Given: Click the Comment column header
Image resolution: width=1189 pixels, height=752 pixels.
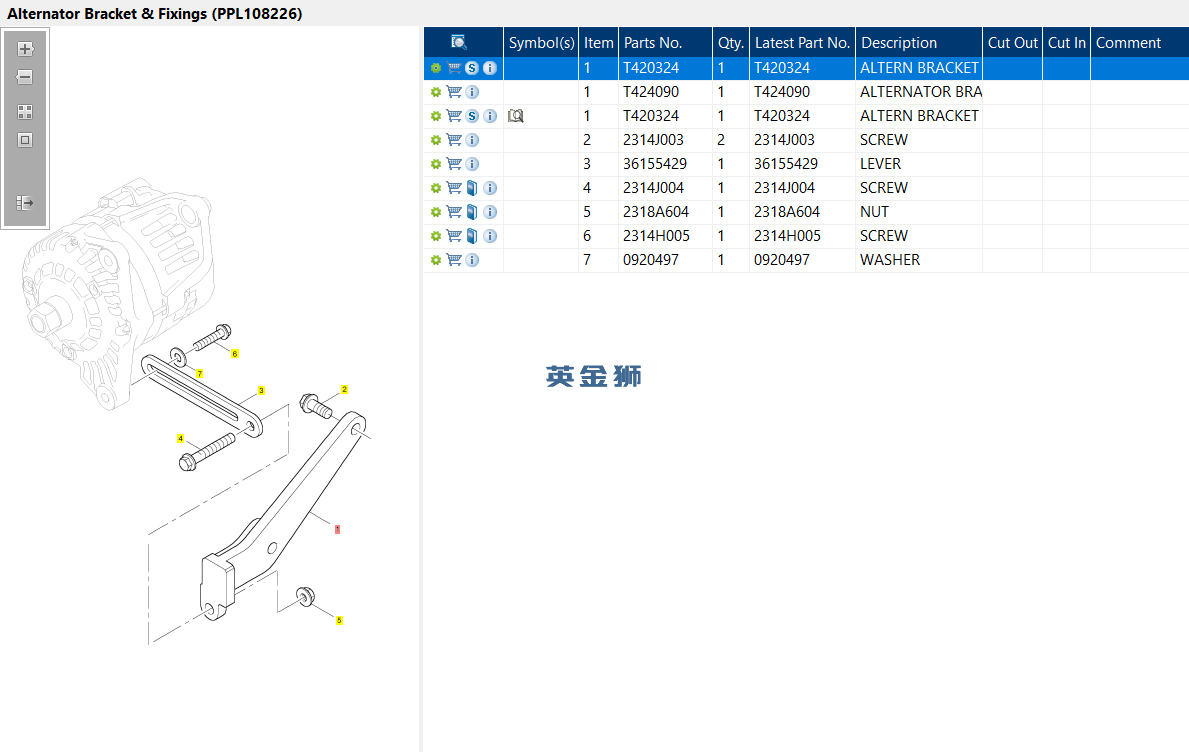Looking at the screenshot, I should coord(1140,42).
